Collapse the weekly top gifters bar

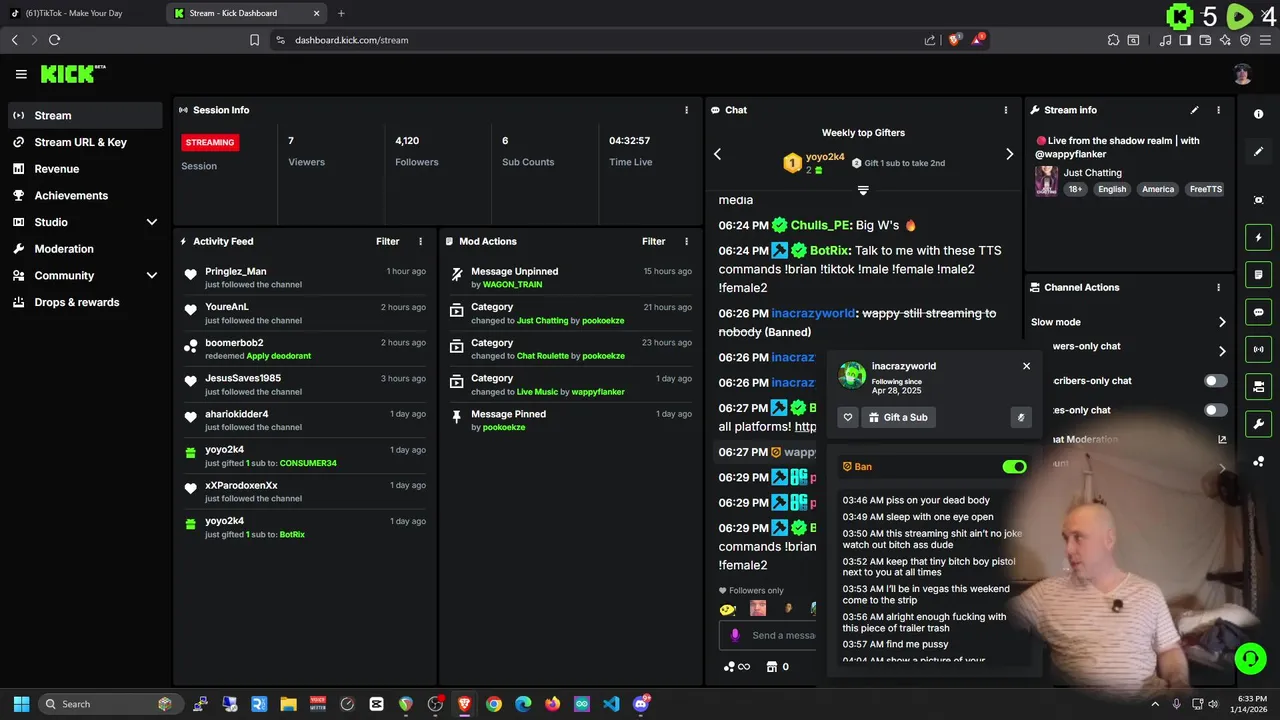coord(863,190)
